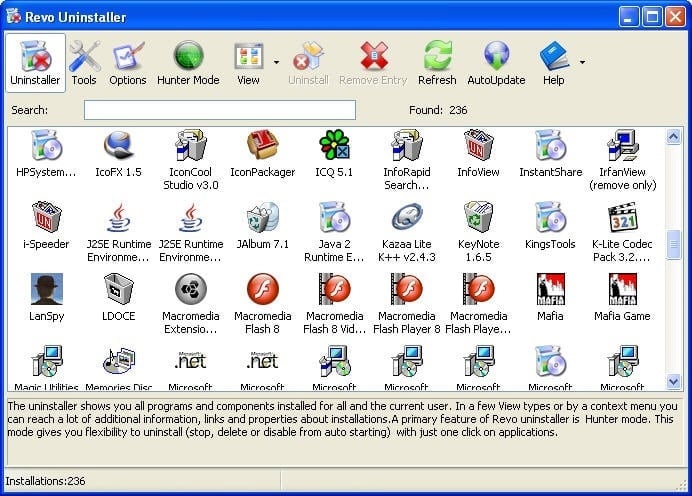Image resolution: width=692 pixels, height=496 pixels.
Task: Select the Magic Utilities entry
Action: 46,368
